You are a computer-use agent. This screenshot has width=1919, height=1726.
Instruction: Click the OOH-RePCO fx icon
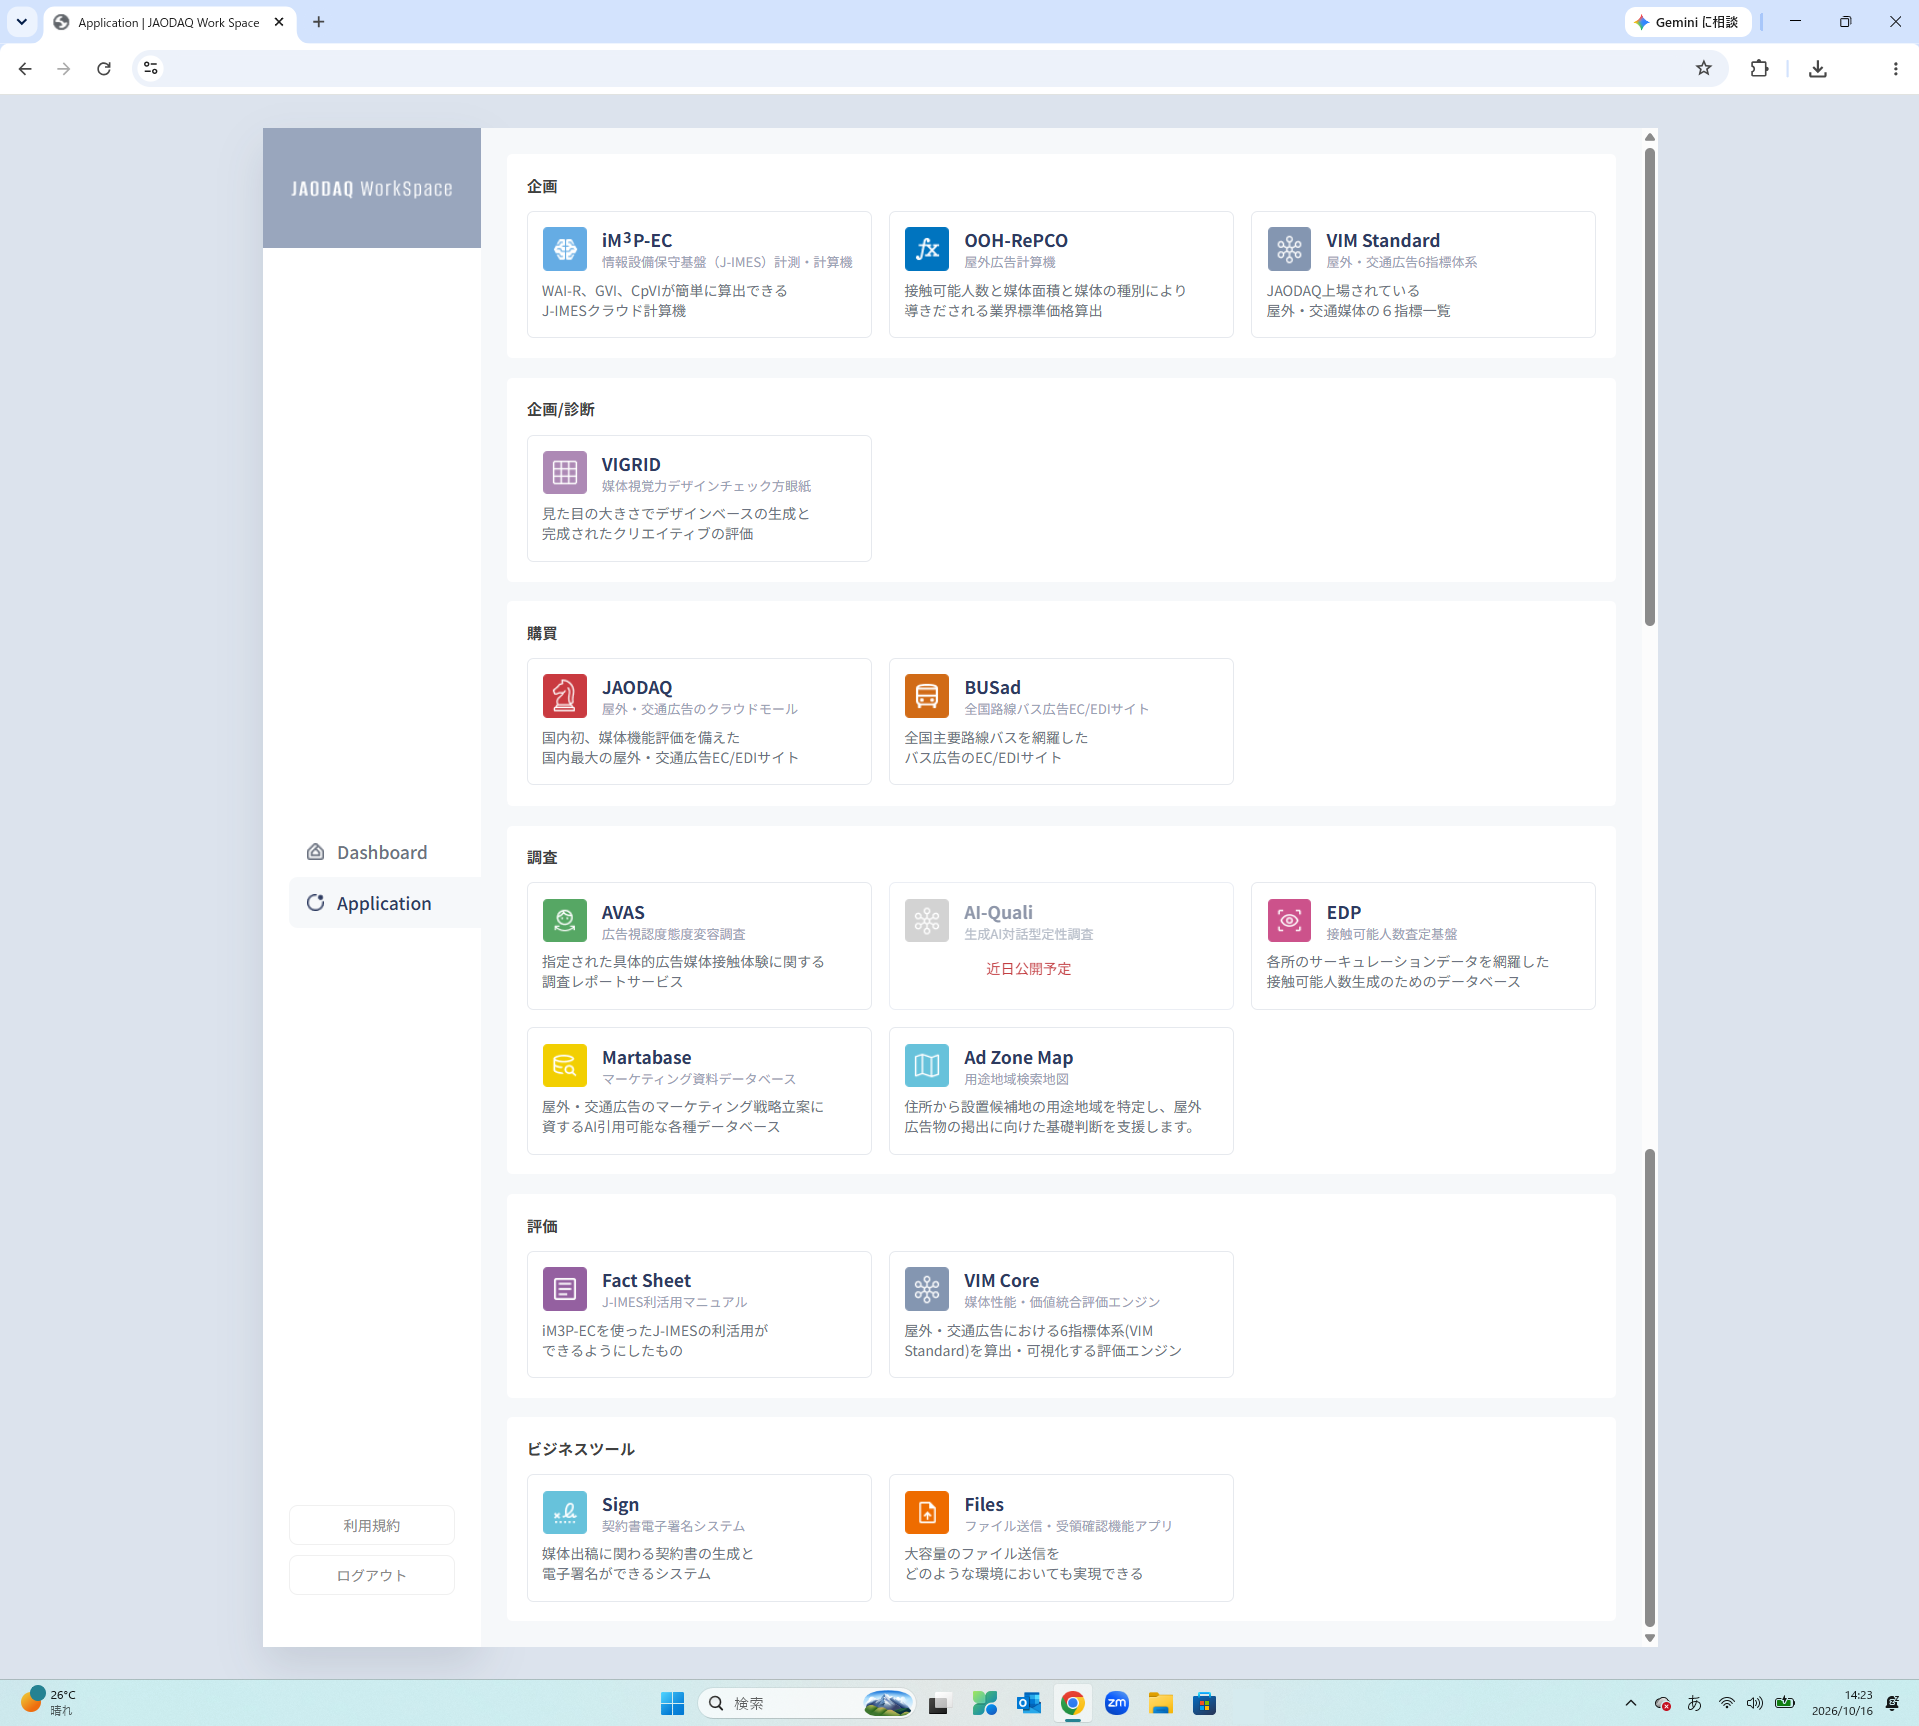tap(926, 249)
